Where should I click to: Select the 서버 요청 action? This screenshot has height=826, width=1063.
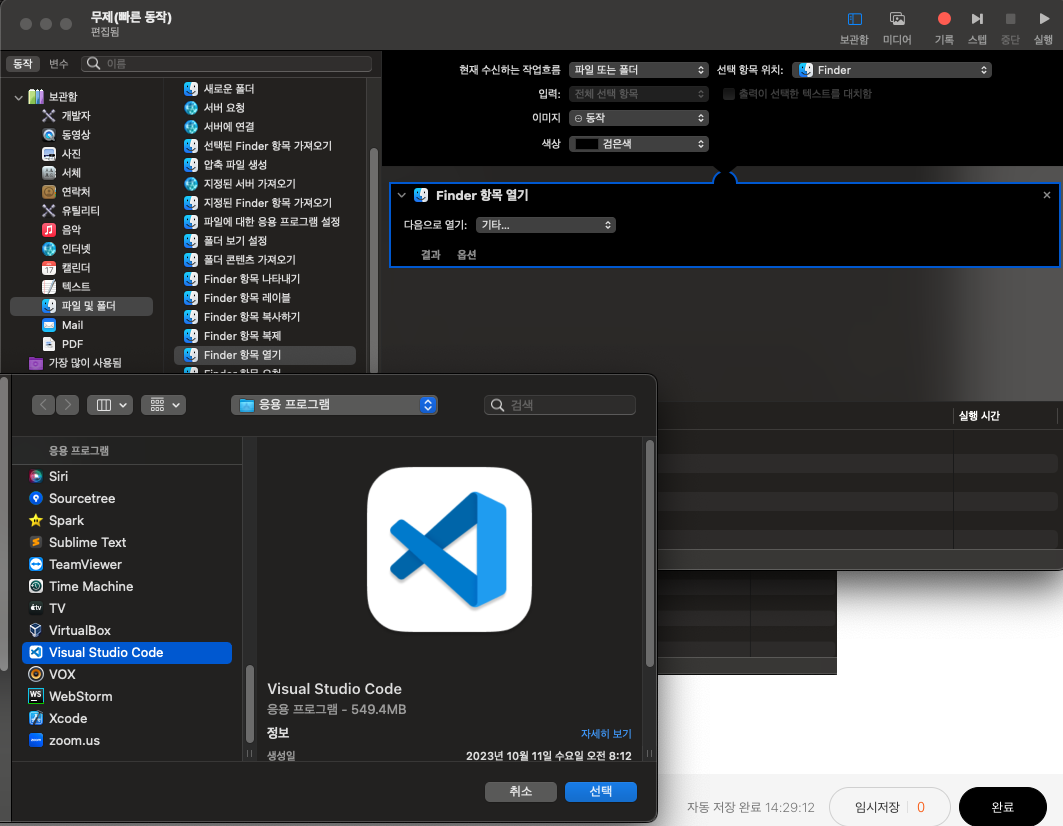pyautogui.click(x=224, y=108)
